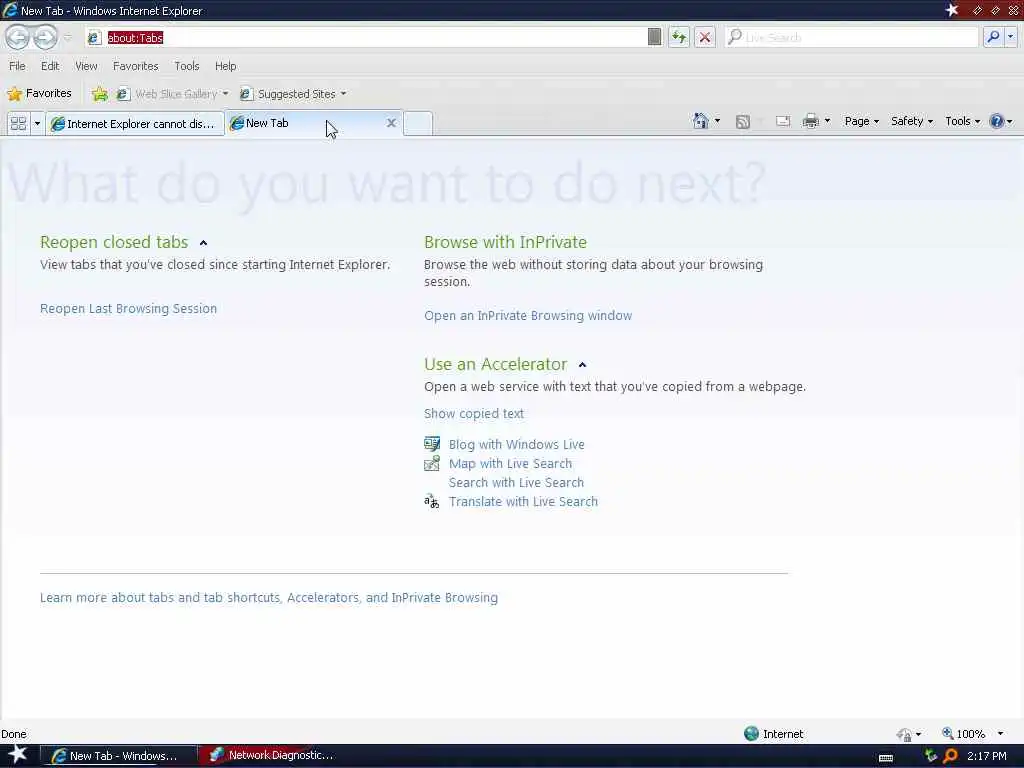Click the blue Help question mark icon
1024x768 pixels.
pyautogui.click(x=997, y=121)
